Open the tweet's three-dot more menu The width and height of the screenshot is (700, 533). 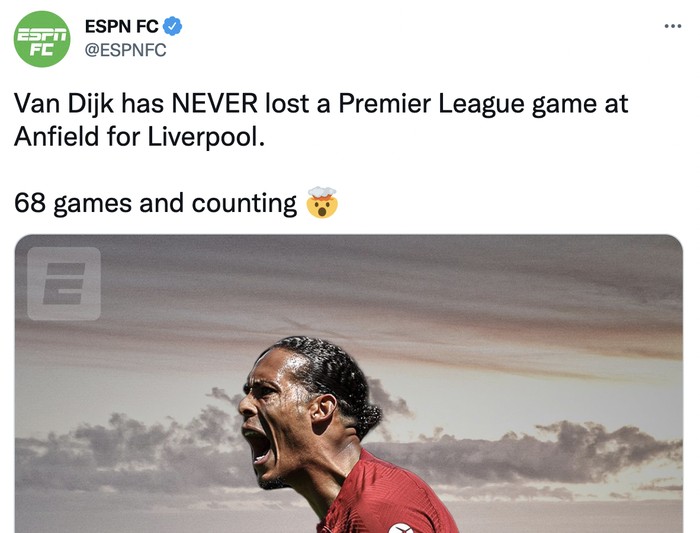[x=672, y=26]
